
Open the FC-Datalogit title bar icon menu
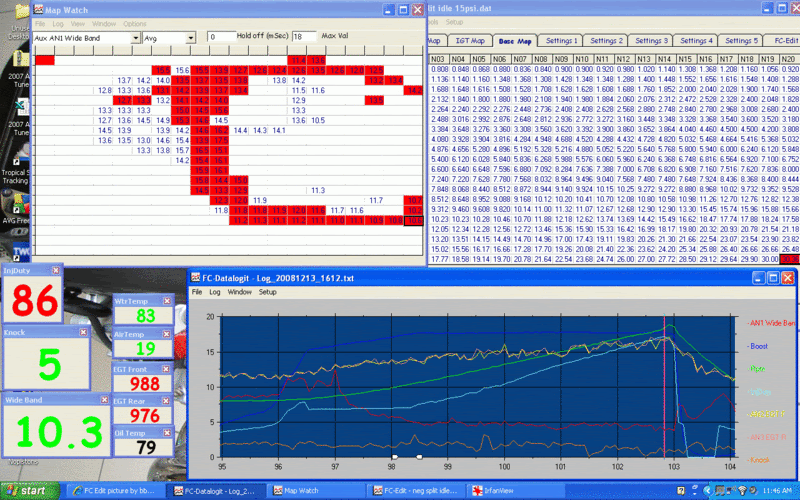tap(195, 278)
